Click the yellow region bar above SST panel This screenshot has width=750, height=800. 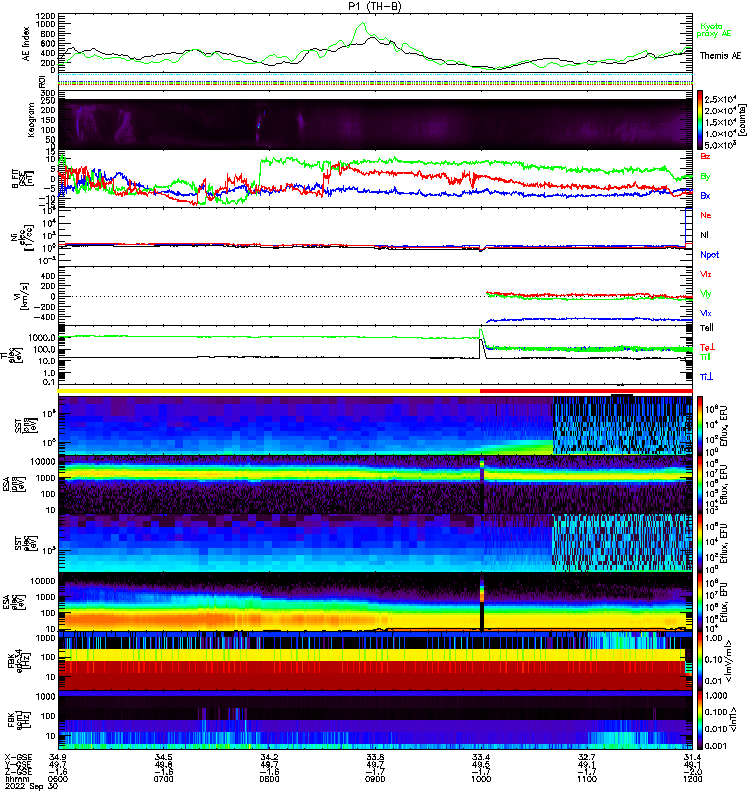[269, 391]
